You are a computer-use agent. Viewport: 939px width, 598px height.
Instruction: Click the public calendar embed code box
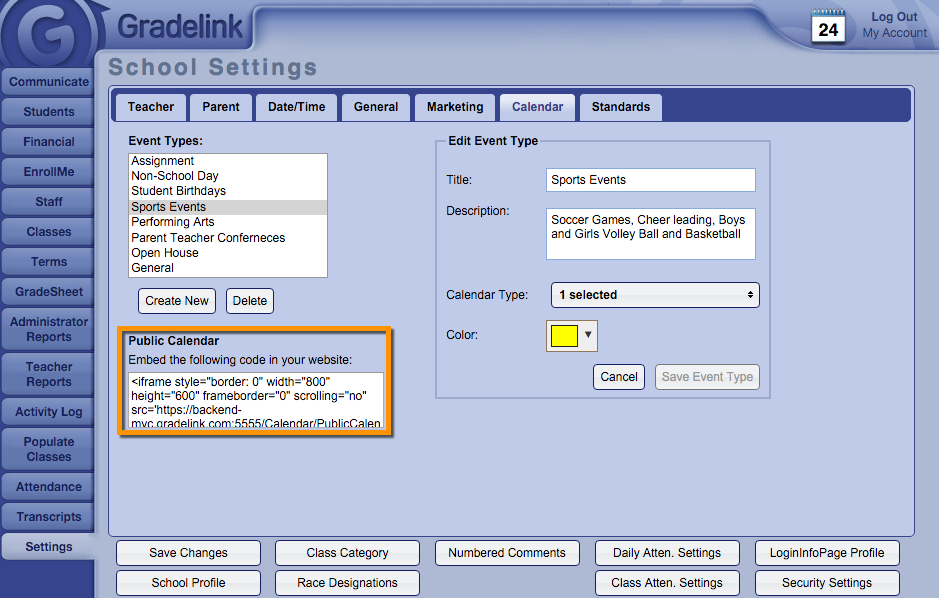[256, 400]
